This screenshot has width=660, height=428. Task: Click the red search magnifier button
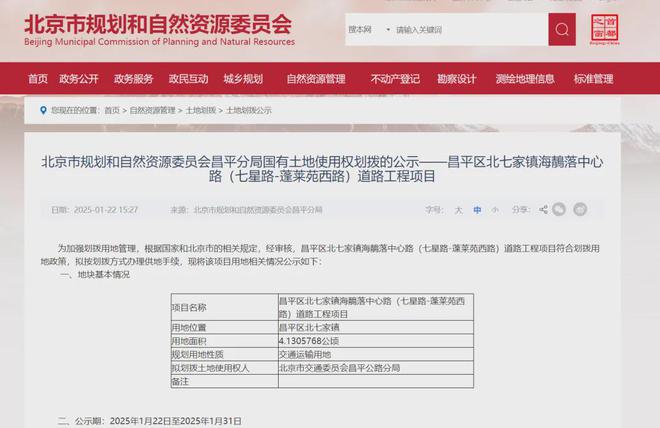pos(562,29)
